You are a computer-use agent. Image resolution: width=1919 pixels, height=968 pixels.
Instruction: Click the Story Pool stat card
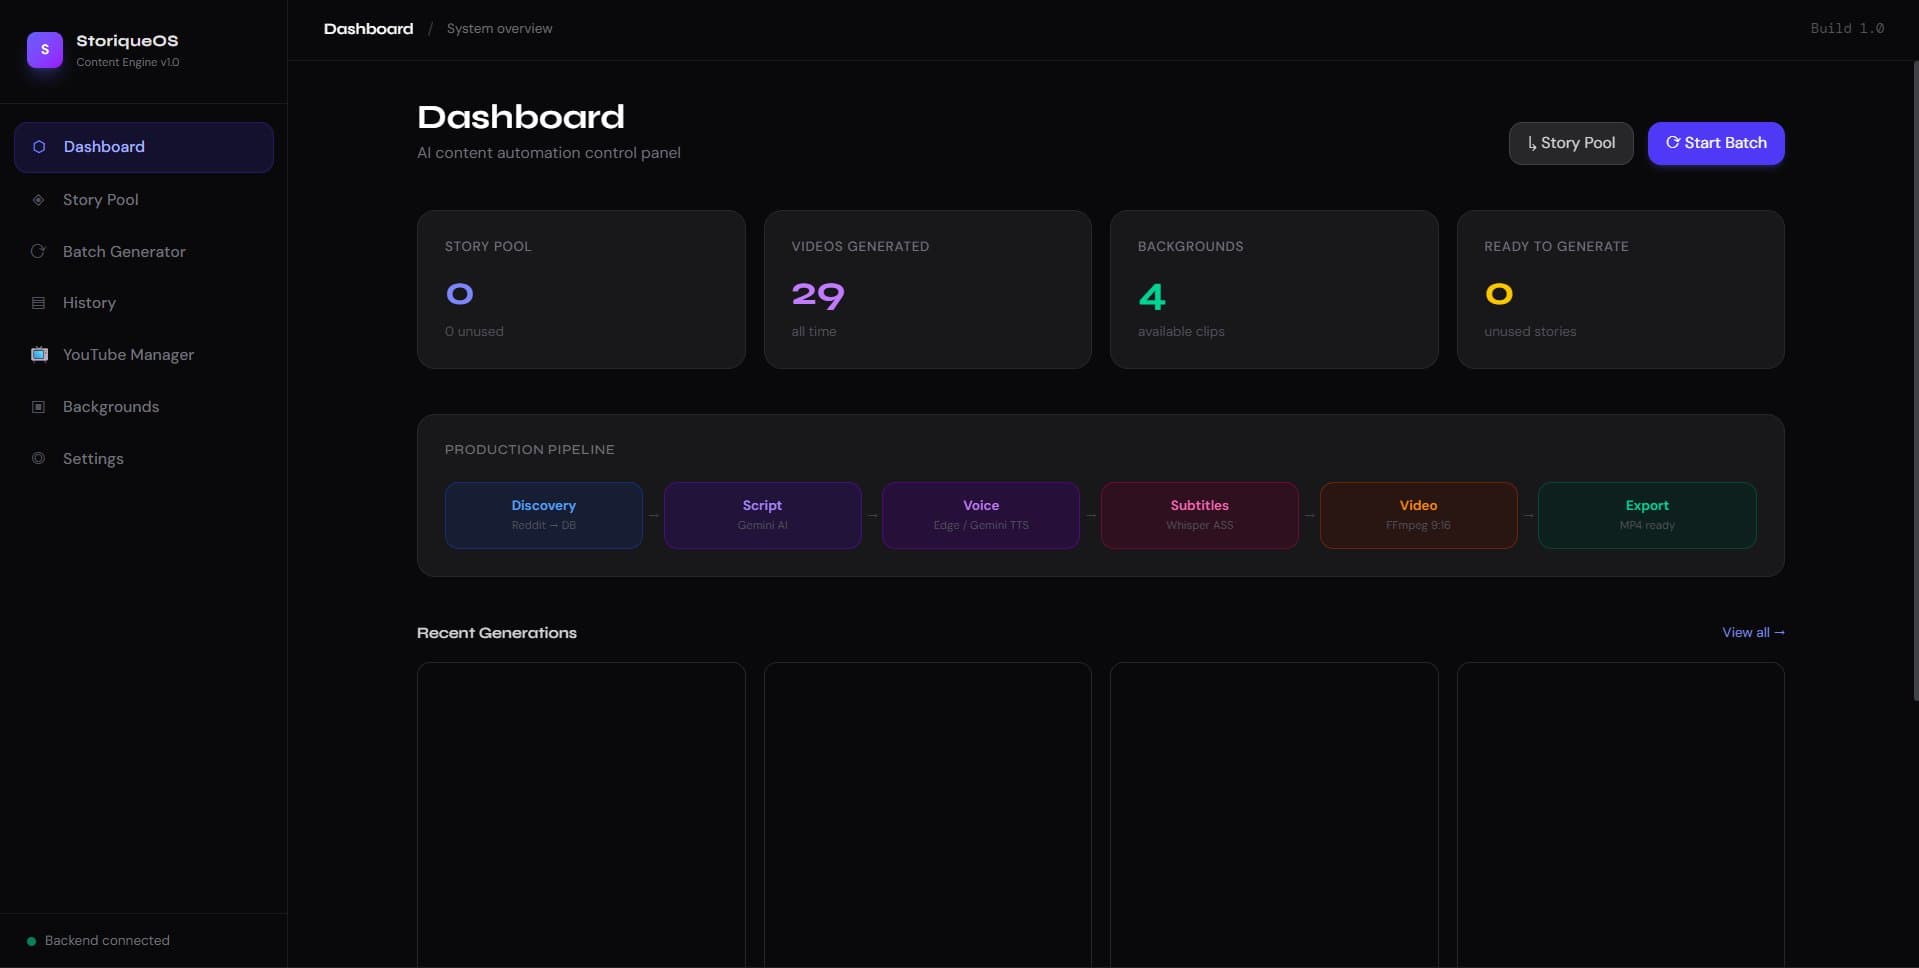581,289
